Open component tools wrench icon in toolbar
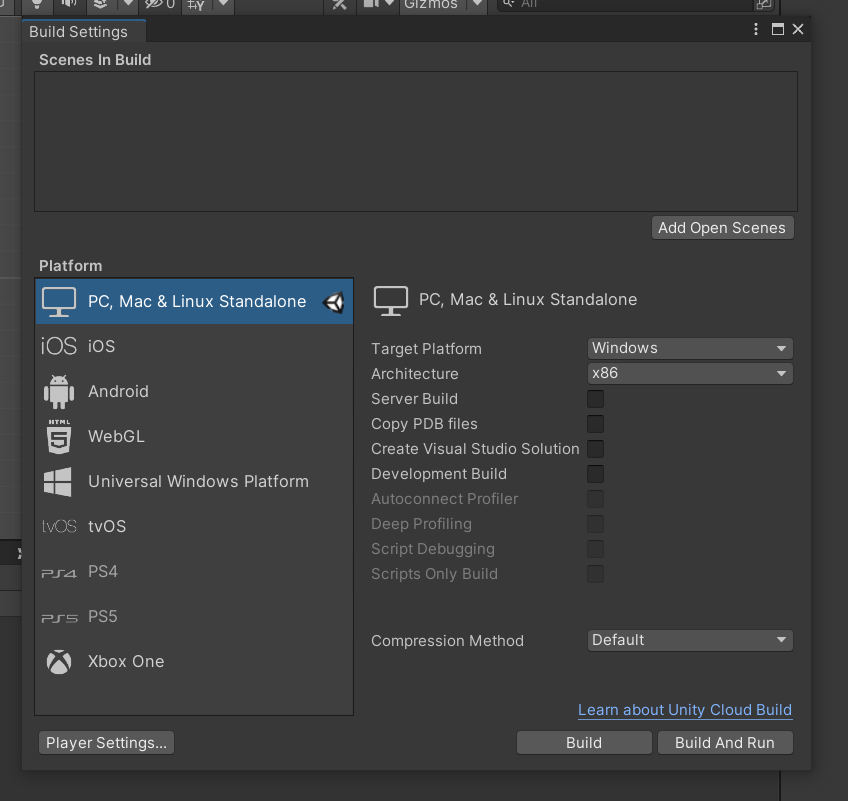The height and width of the screenshot is (801, 848). point(339,4)
